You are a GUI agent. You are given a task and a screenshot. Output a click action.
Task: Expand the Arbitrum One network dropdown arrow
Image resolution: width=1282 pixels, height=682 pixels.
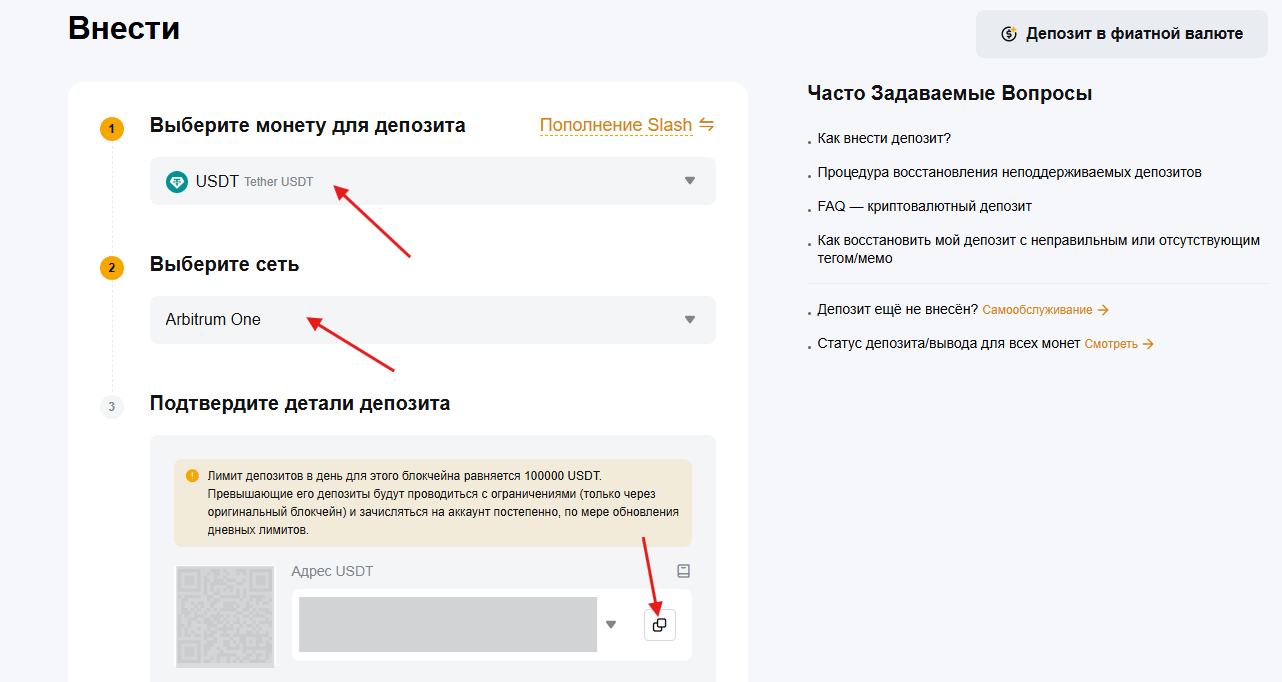coord(689,320)
